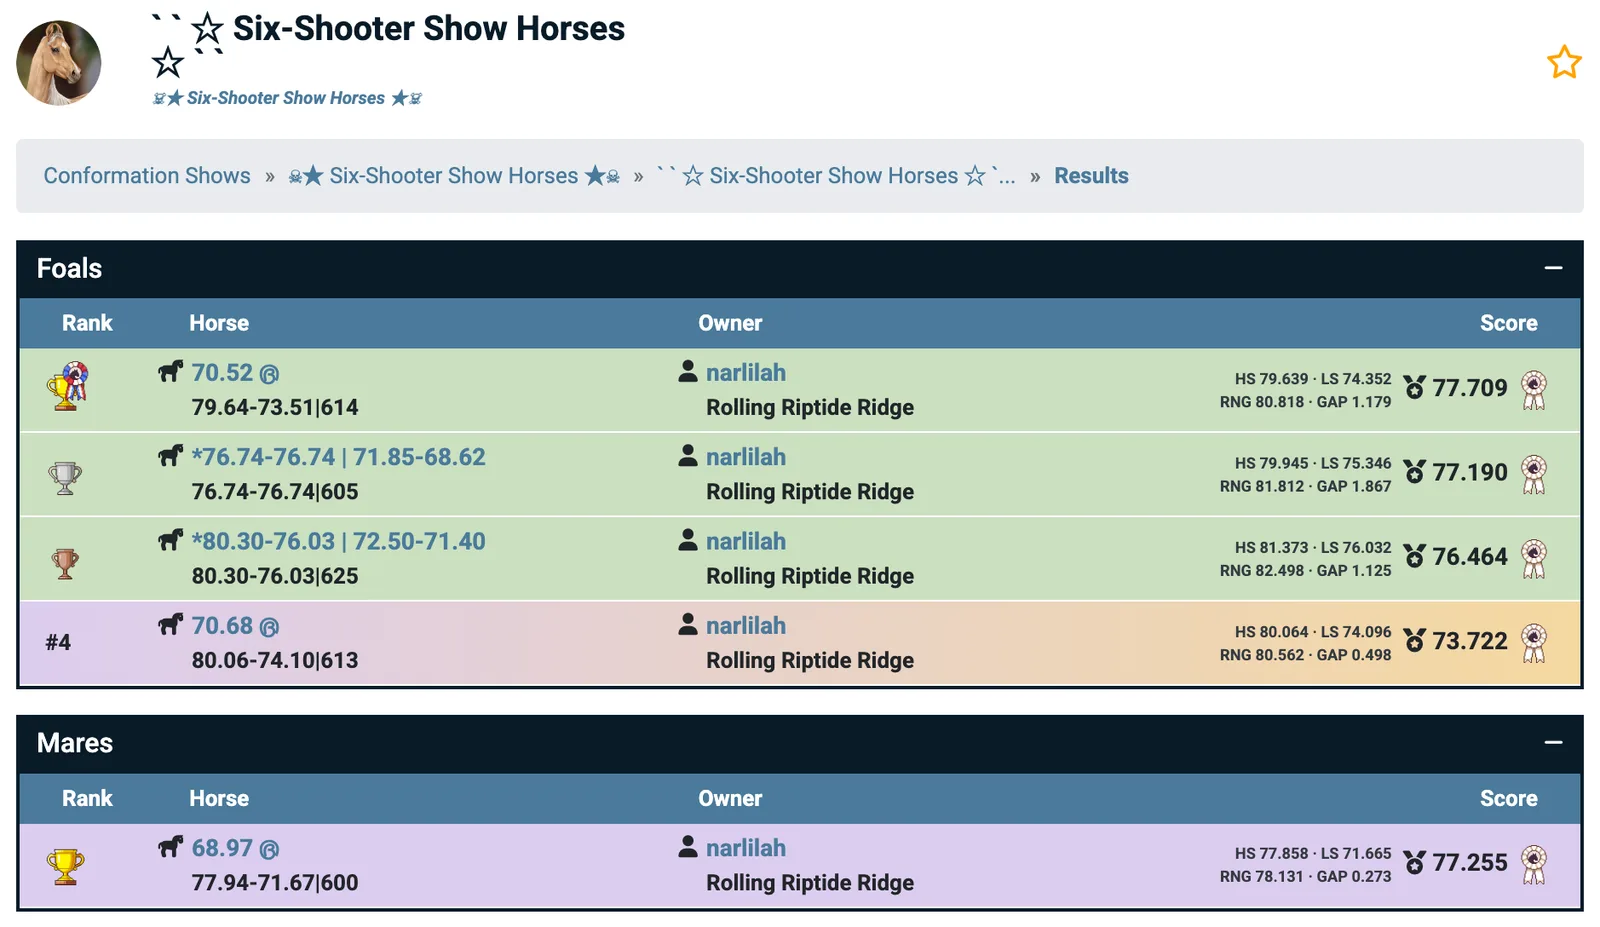
Task: Click the Six-Shooter Show Horses italic subtitle
Action: tap(286, 98)
